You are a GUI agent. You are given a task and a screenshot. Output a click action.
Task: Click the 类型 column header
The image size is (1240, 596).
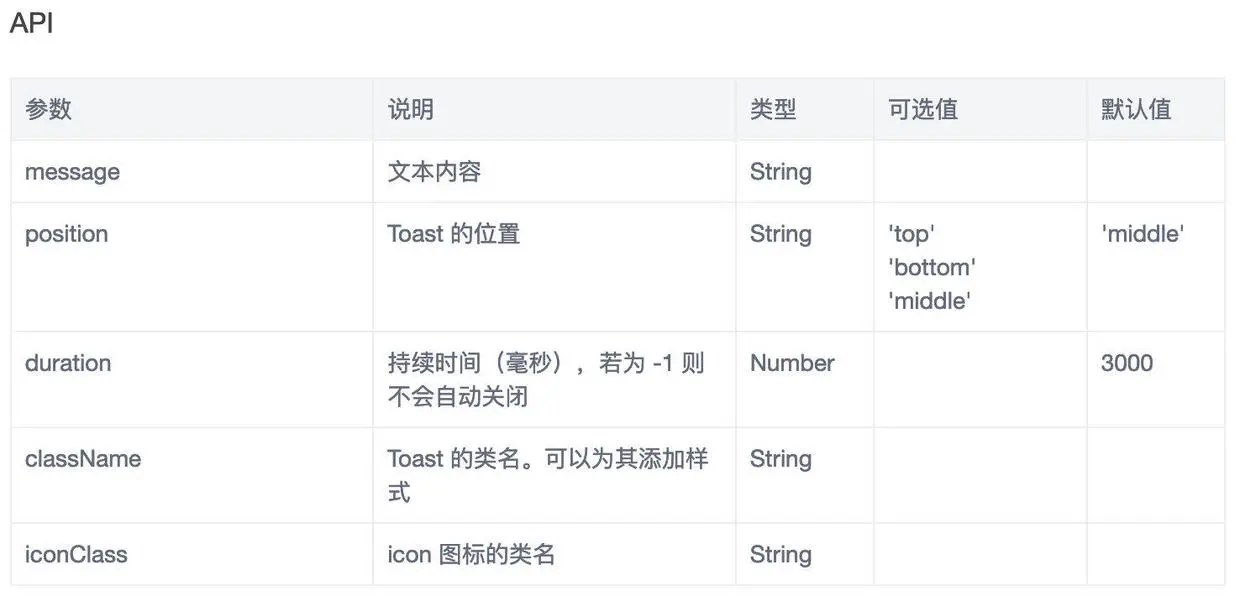pos(773,109)
